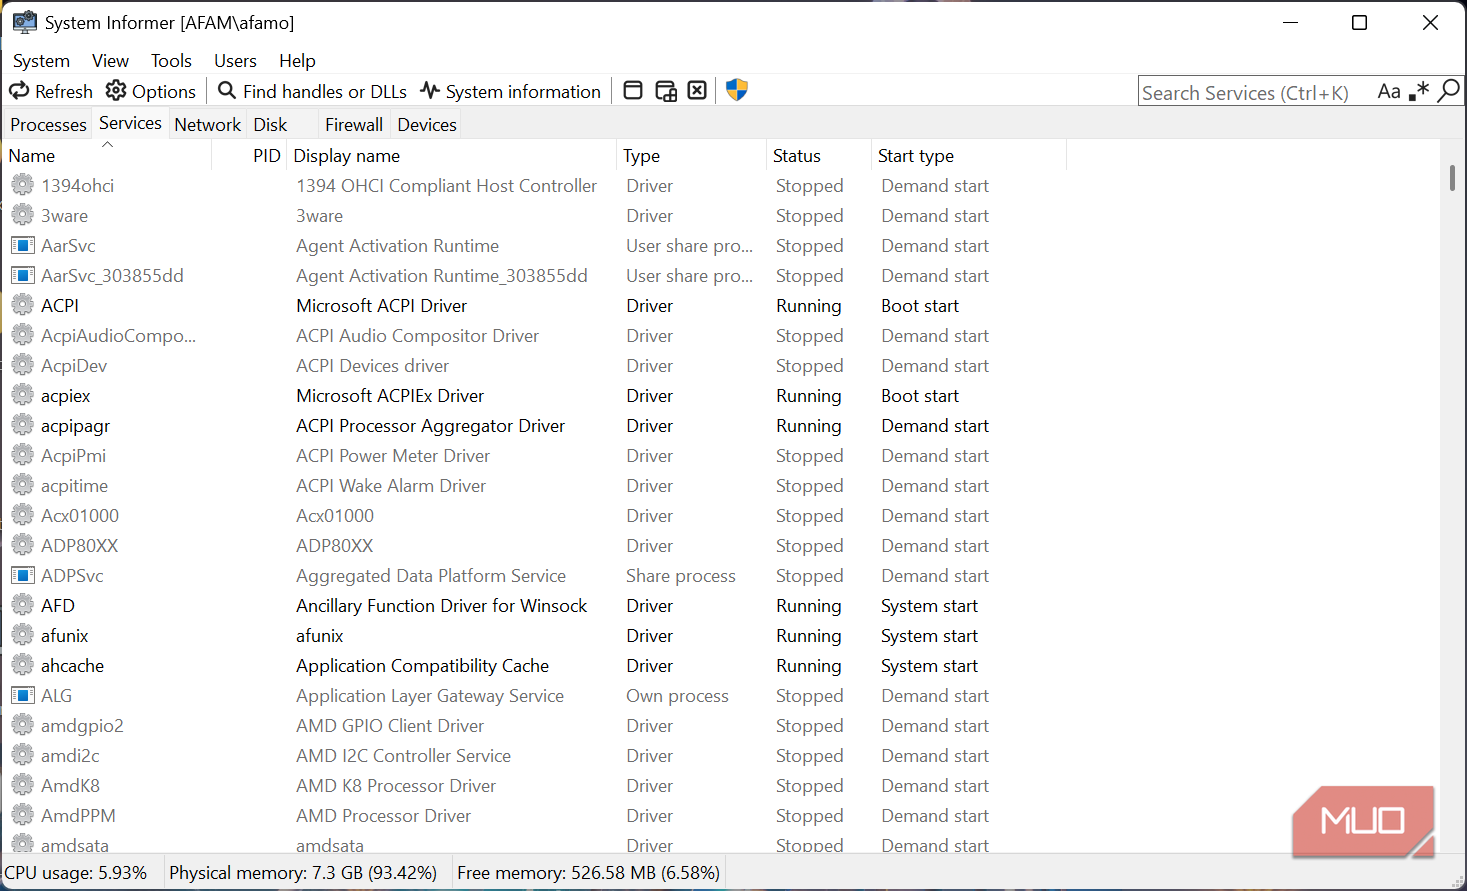Select Microsoft ACPI Driver display name
Screen dimensions: 1467x891
[x=381, y=306]
